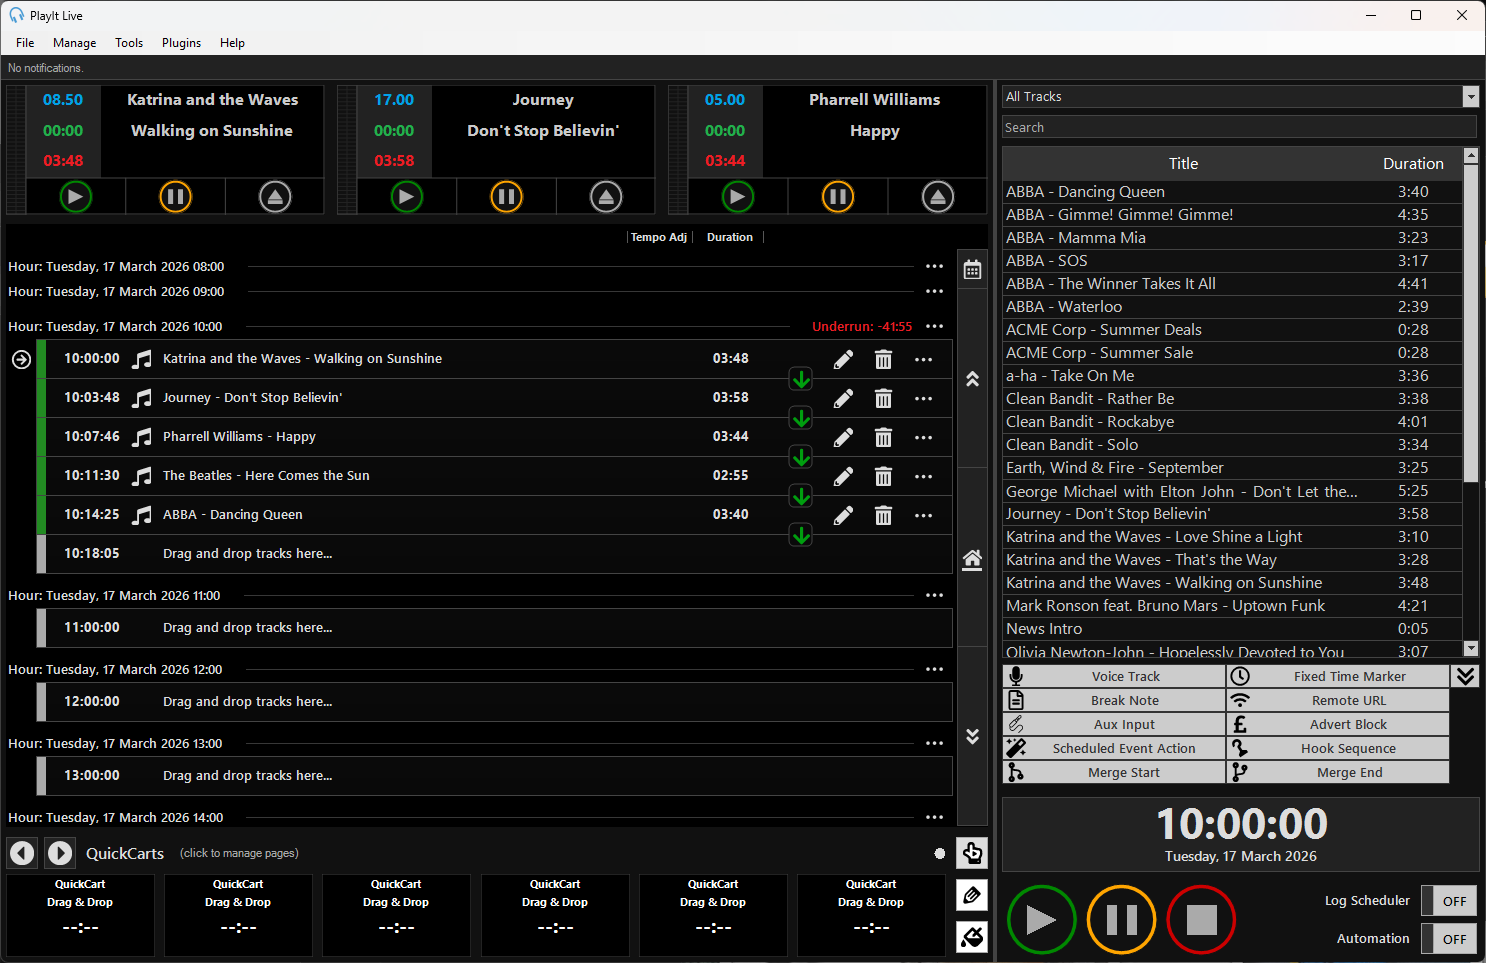The height and width of the screenshot is (963, 1486).
Task: Jump up using double chevron up icon
Action: (972, 379)
